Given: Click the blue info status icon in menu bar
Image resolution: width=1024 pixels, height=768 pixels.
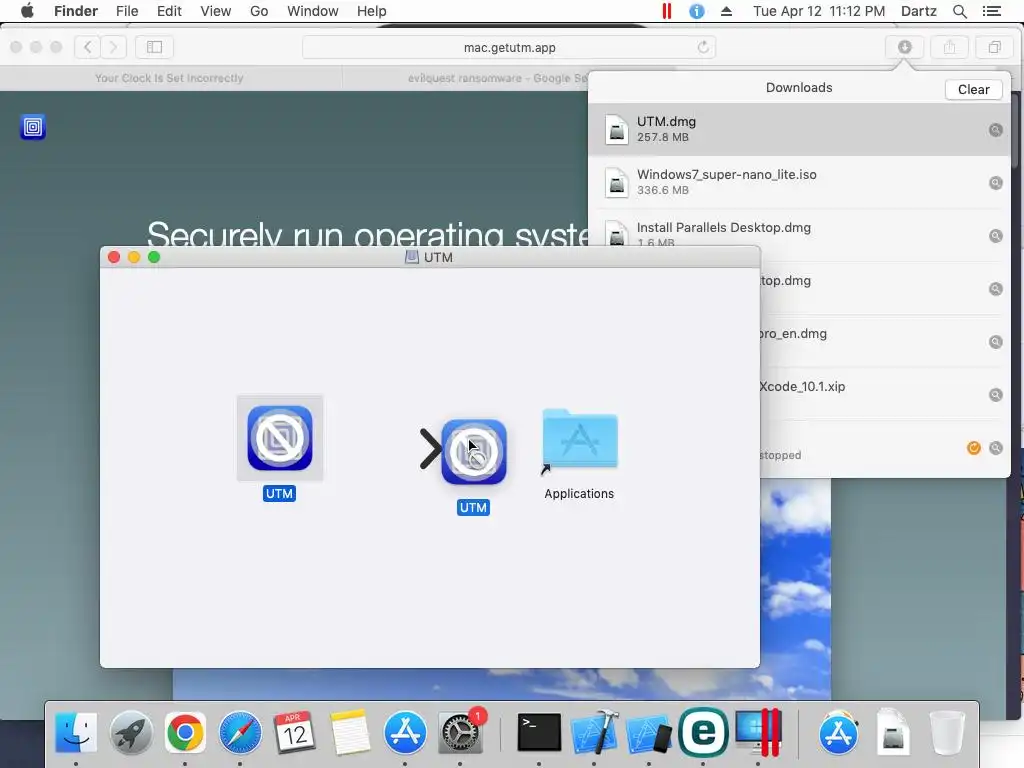Looking at the screenshot, I should [697, 11].
